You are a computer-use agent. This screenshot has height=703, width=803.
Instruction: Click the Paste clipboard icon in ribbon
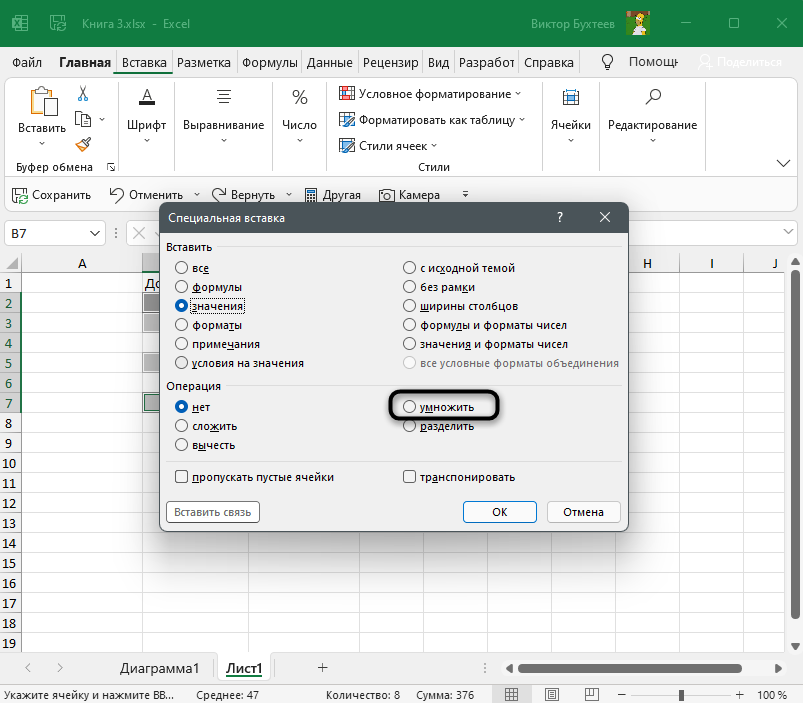click(42, 102)
